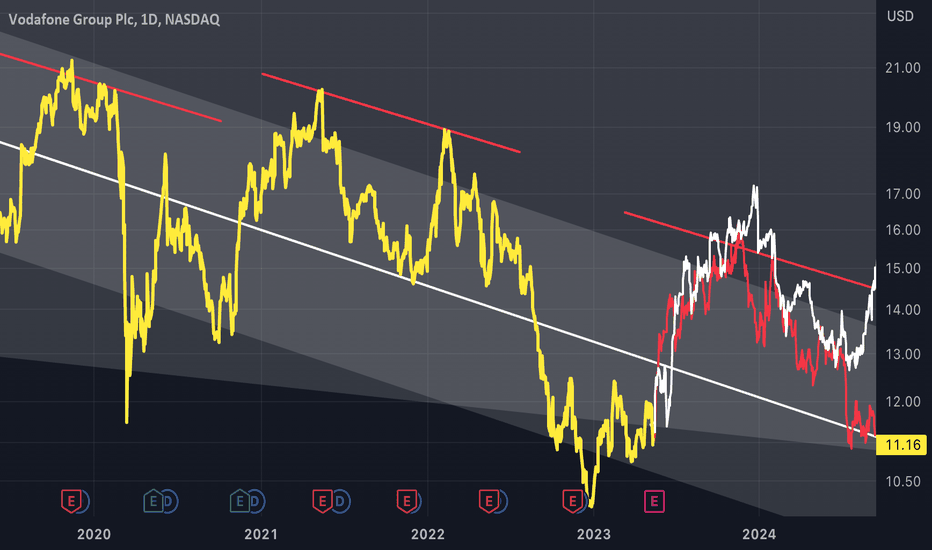
Task: Click the red earnings E marker nearest the 2020 label
Action: pyautogui.click(x=71, y=501)
